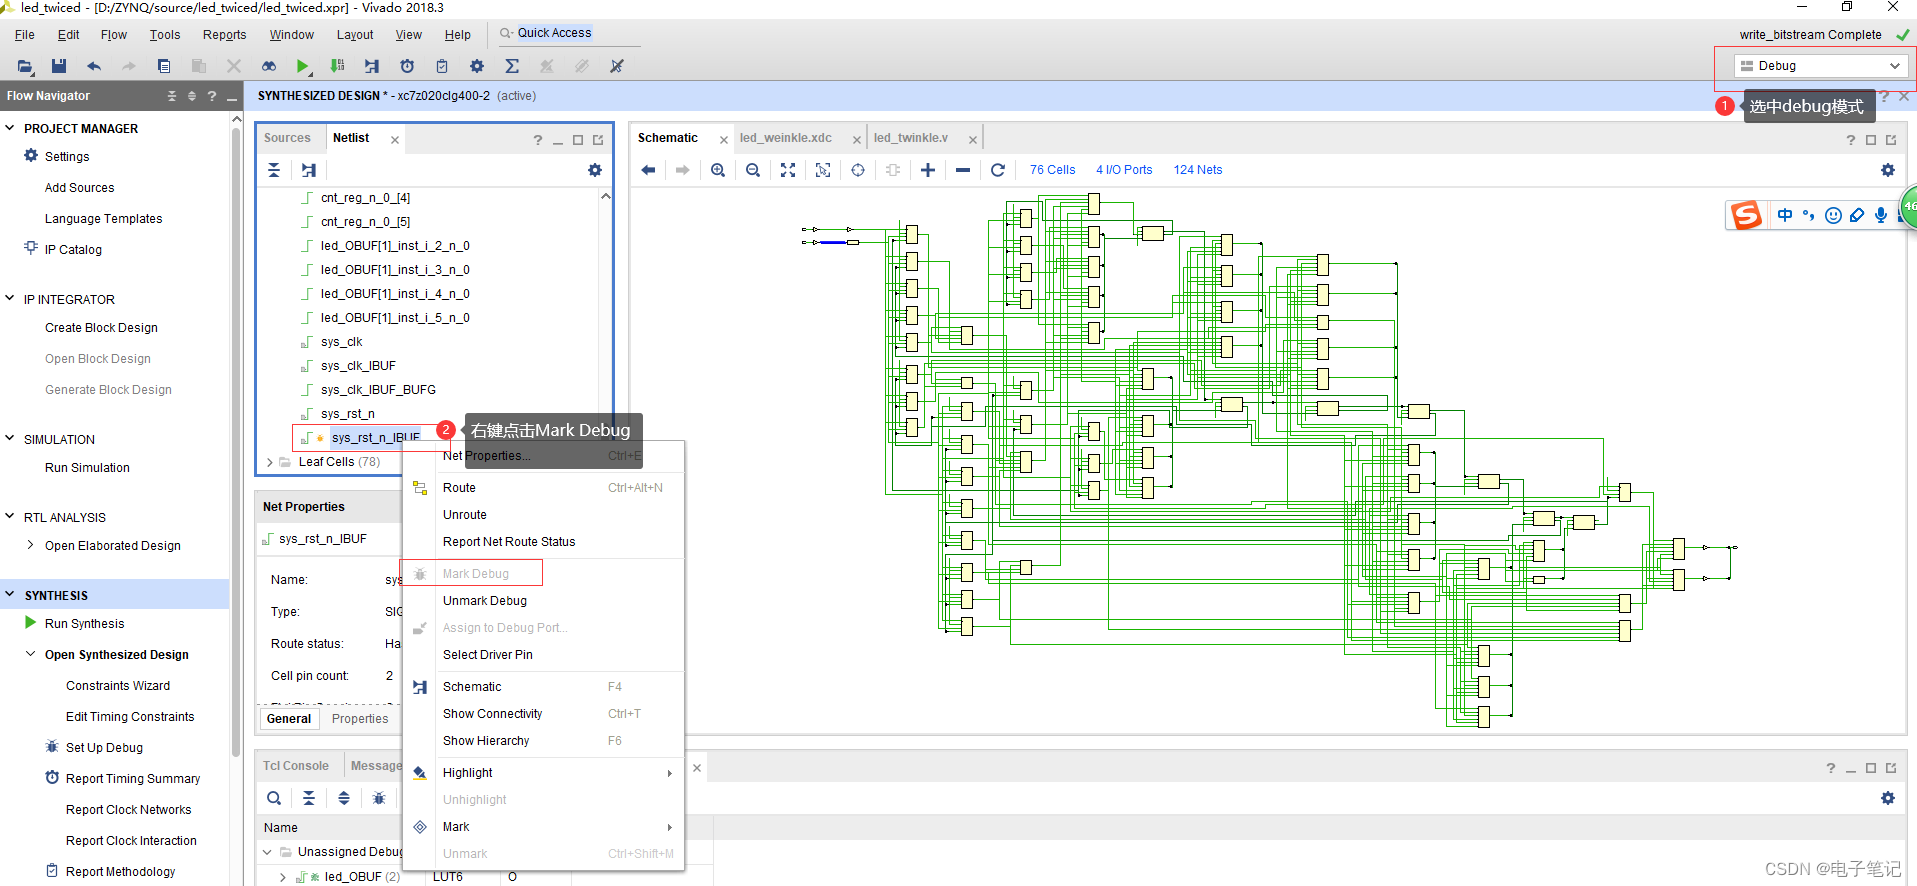
Task: Open the Highlight submenu in context menu
Action: tap(543, 773)
